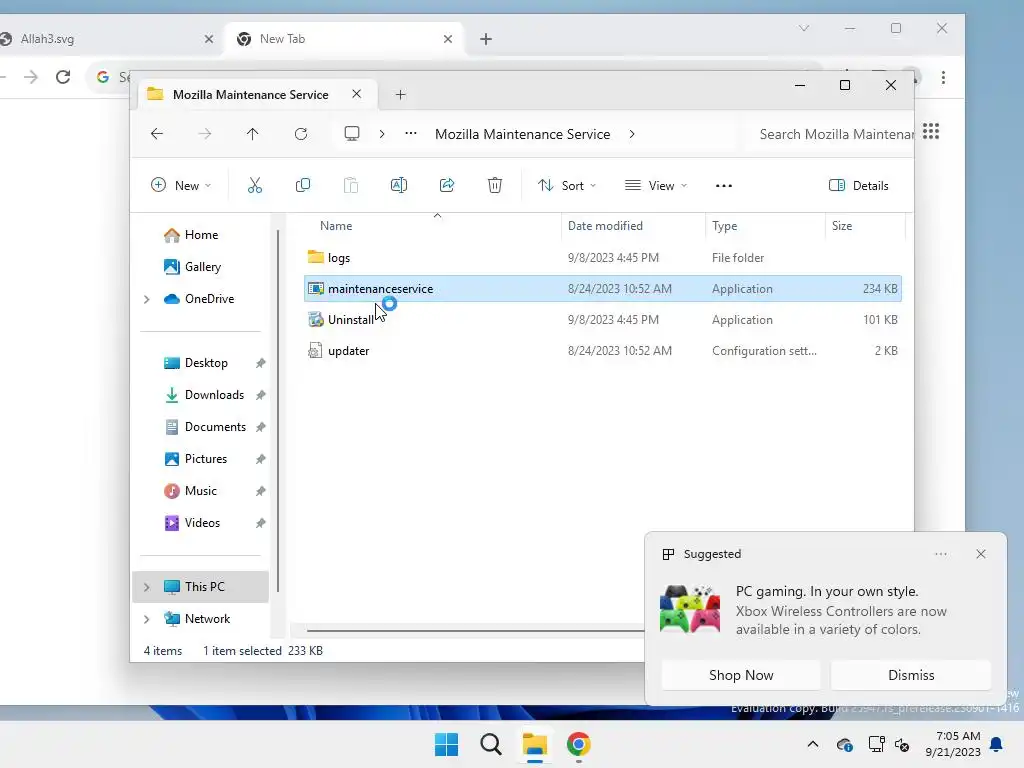
Task: Click the Explorer forward arrow
Action: [x=204, y=134]
